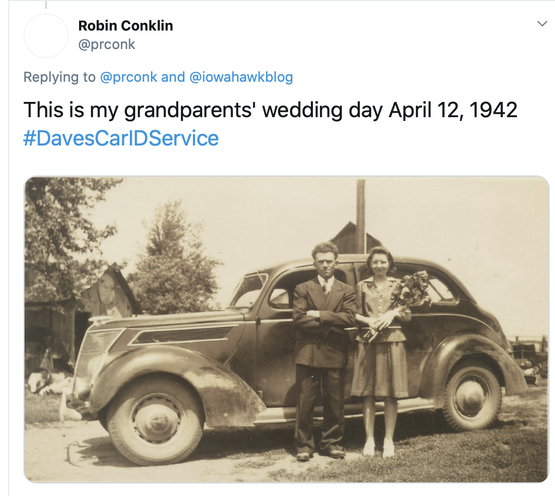
Task: Open the vintage wedding car photo
Action: pyautogui.click(x=286, y=329)
